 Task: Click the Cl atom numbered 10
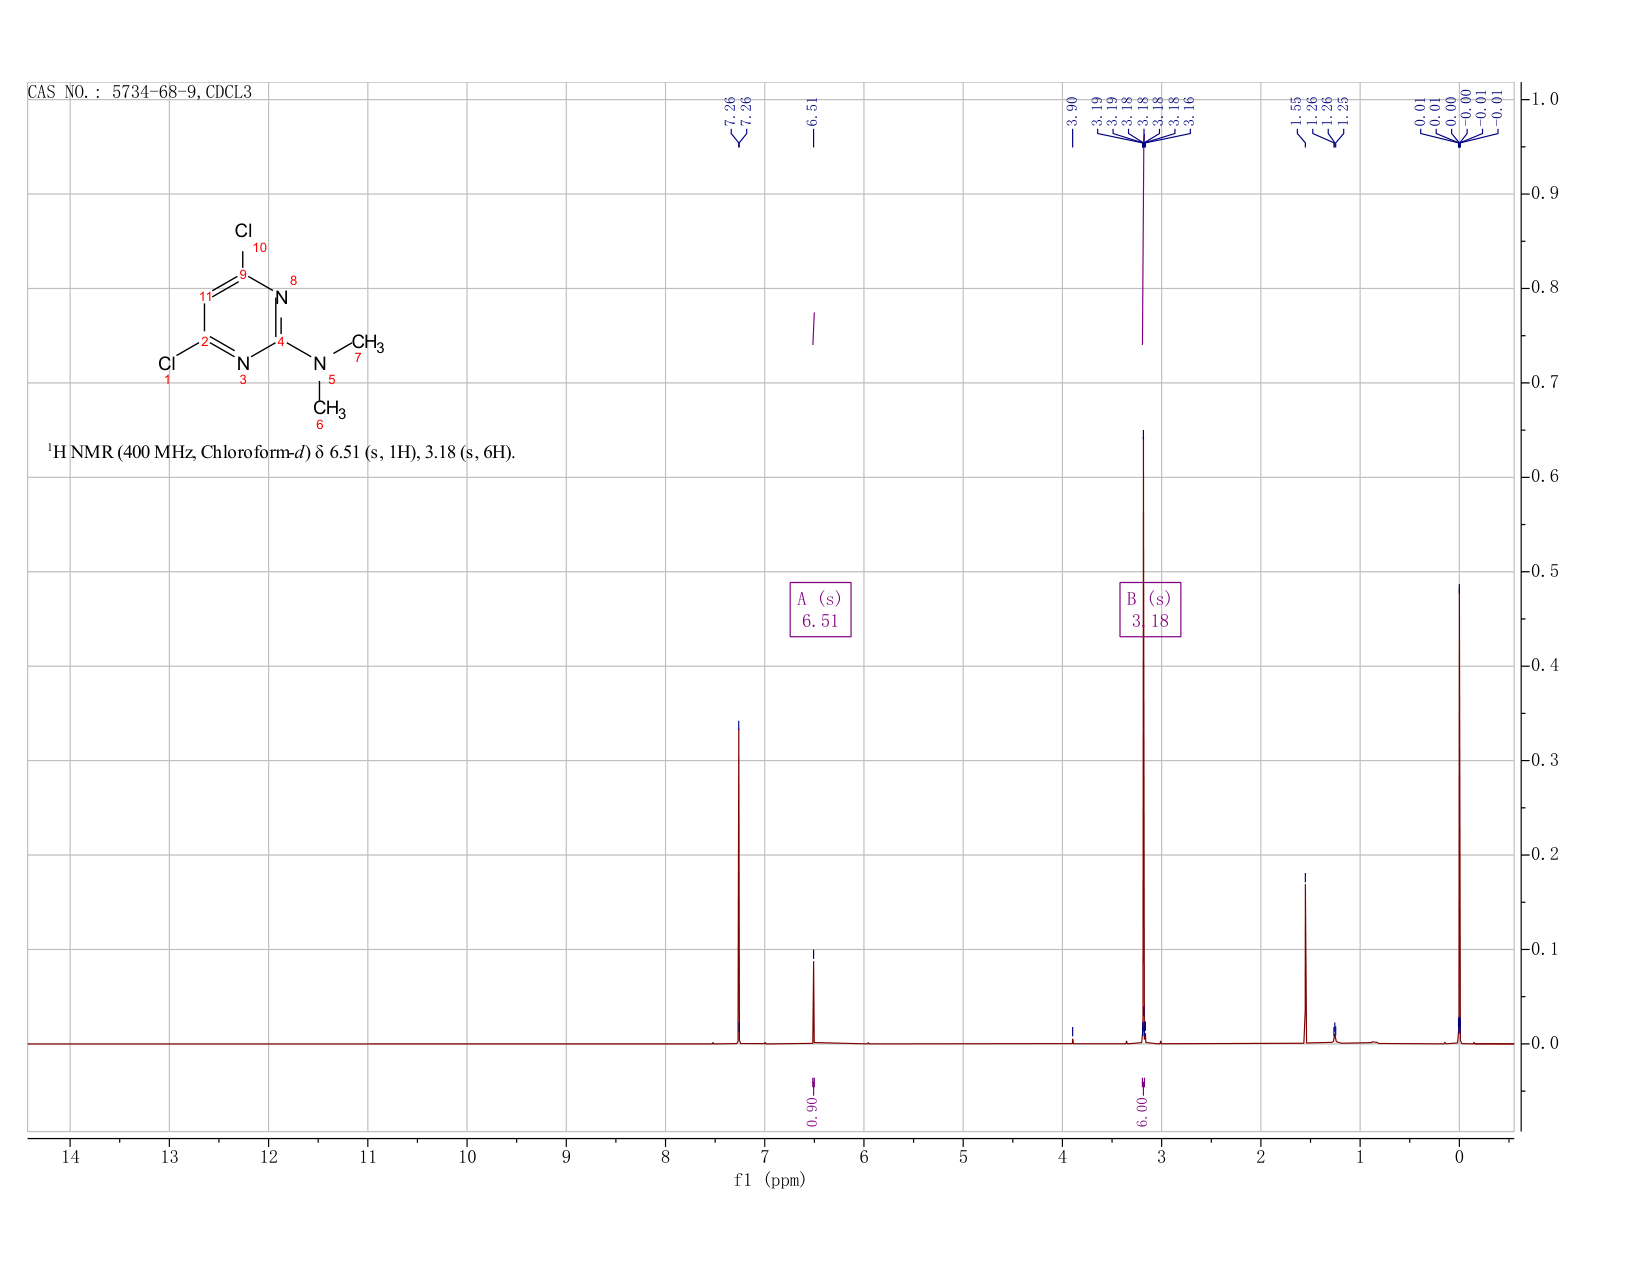(243, 233)
